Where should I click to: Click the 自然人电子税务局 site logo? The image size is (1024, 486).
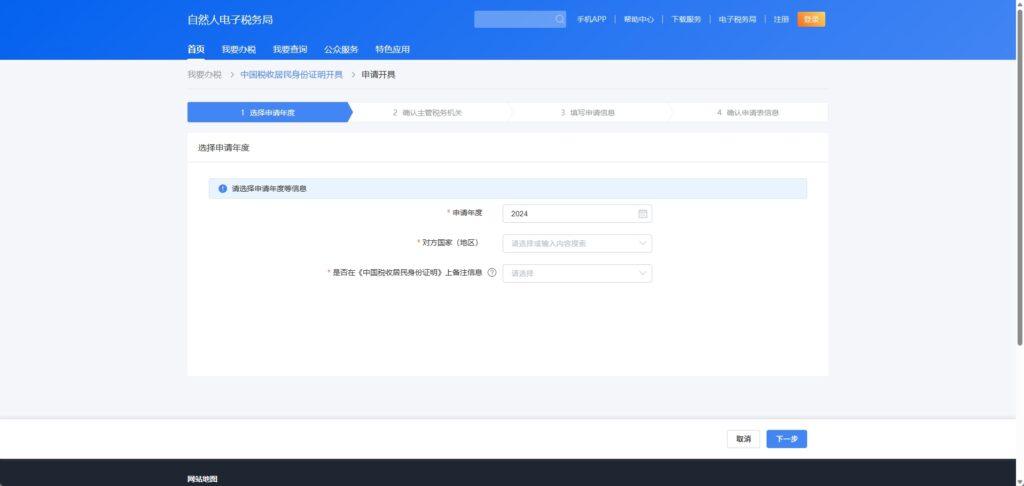[230, 19]
